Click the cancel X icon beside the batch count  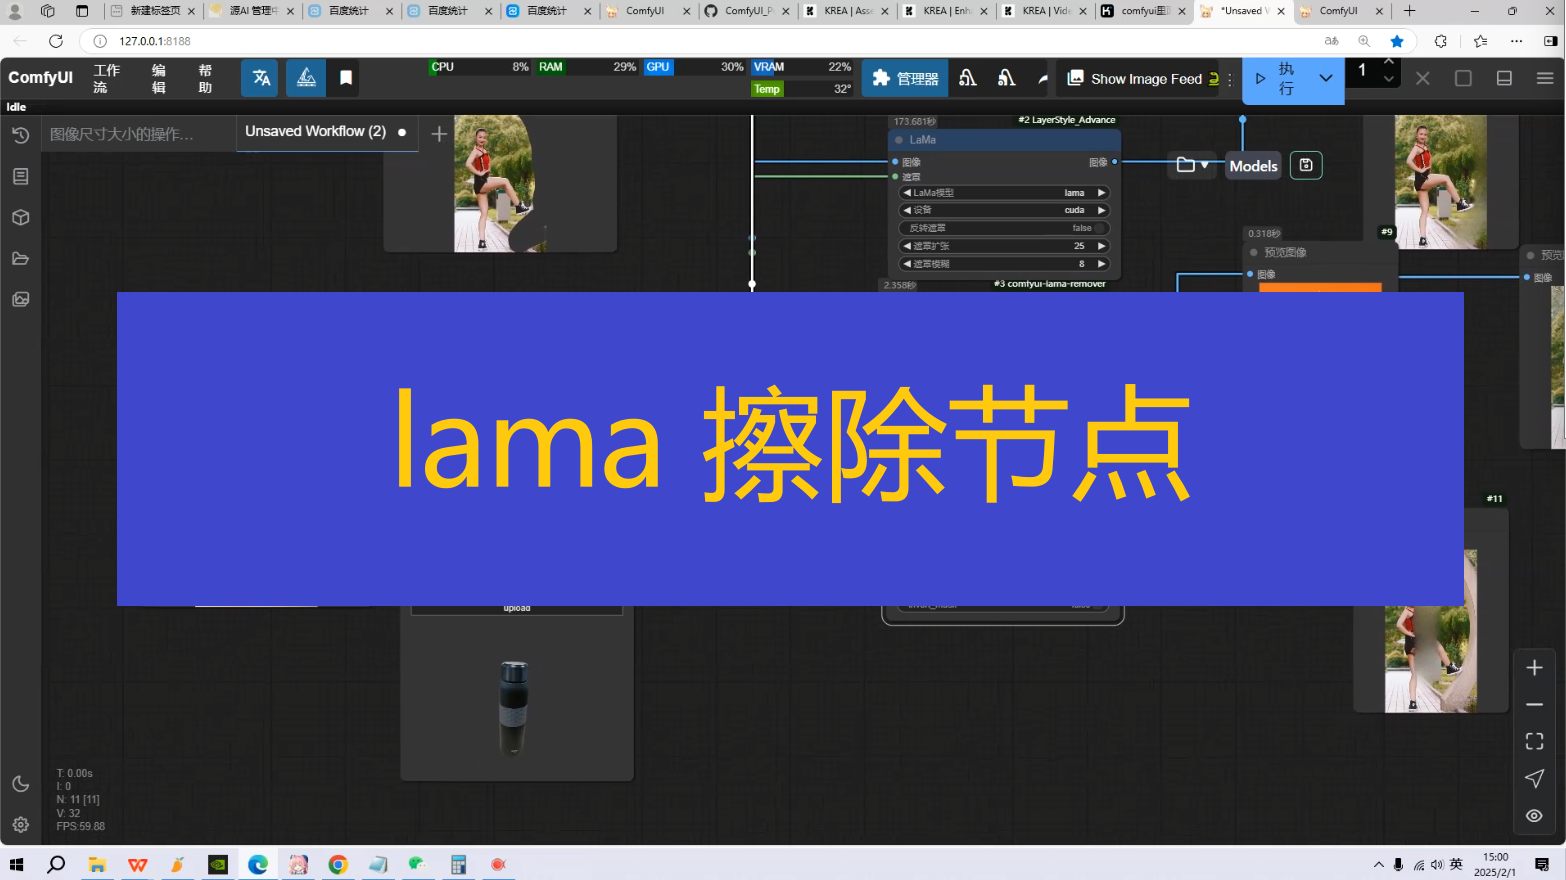pos(1422,78)
